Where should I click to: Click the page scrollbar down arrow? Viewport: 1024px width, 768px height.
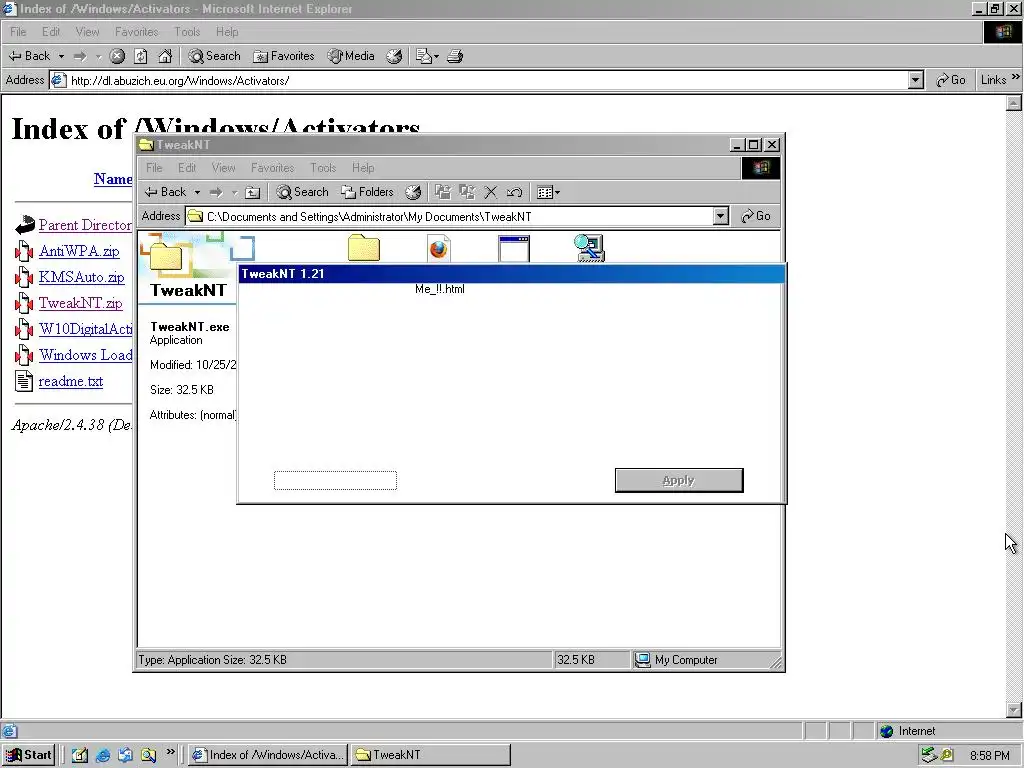[1014, 710]
